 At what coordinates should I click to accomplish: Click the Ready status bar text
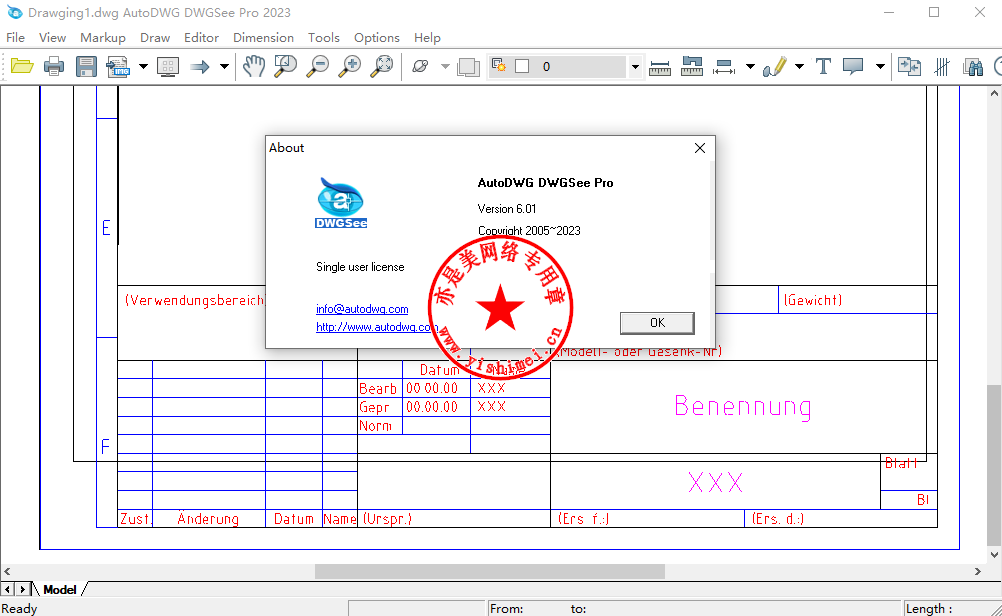click(20, 609)
